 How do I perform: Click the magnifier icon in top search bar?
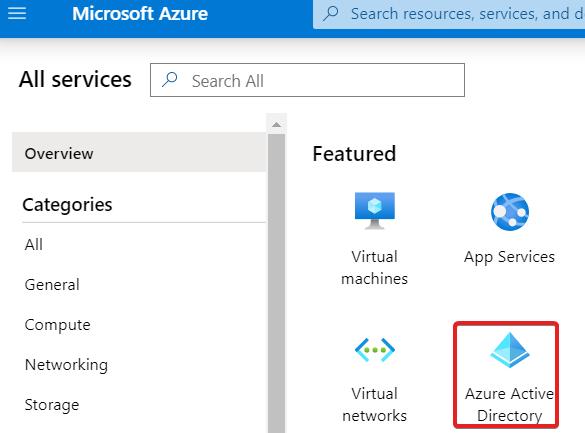click(331, 13)
